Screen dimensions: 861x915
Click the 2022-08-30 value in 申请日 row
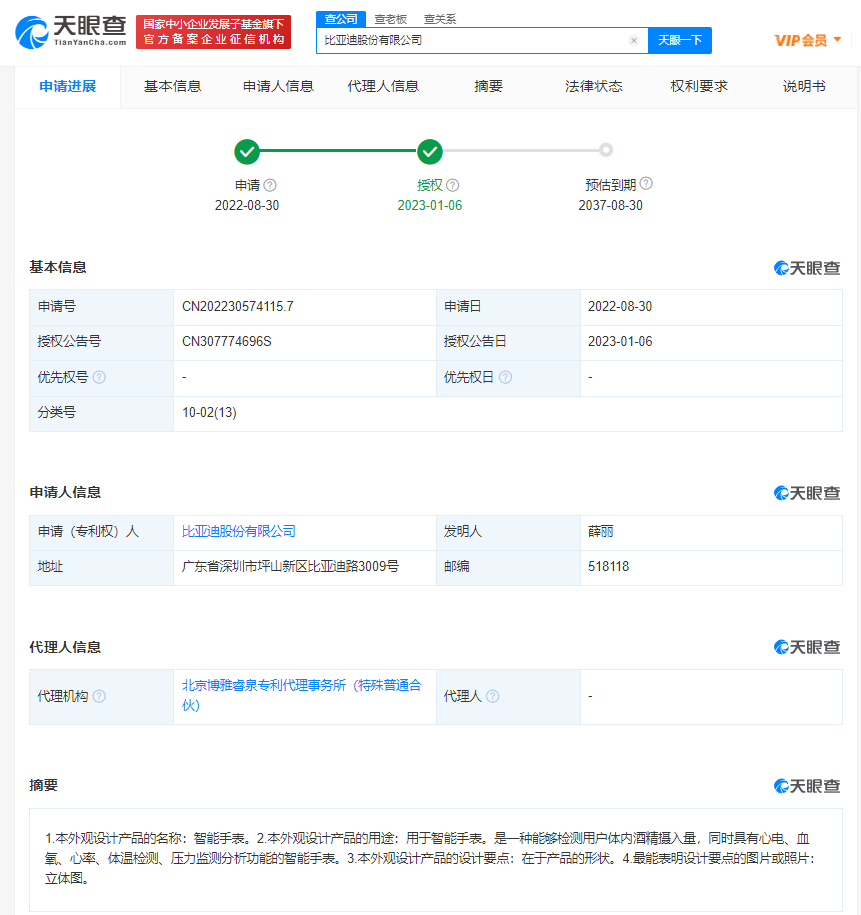tap(620, 307)
